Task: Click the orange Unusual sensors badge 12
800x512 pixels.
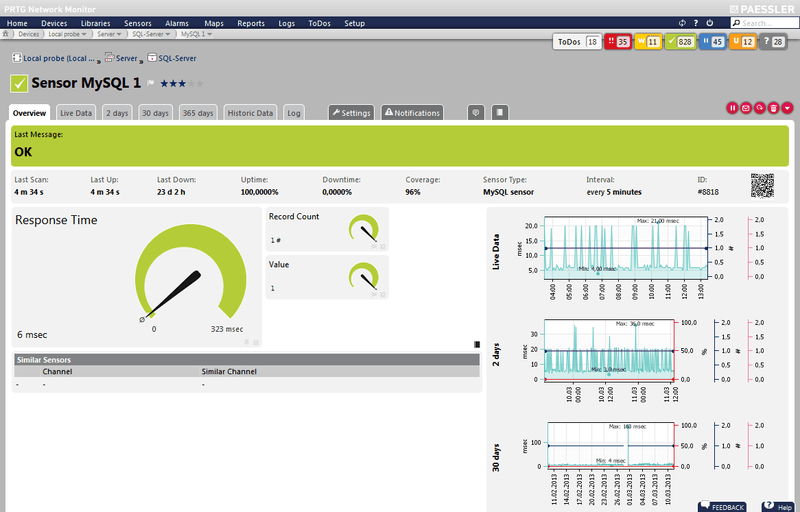Action: [x=743, y=42]
